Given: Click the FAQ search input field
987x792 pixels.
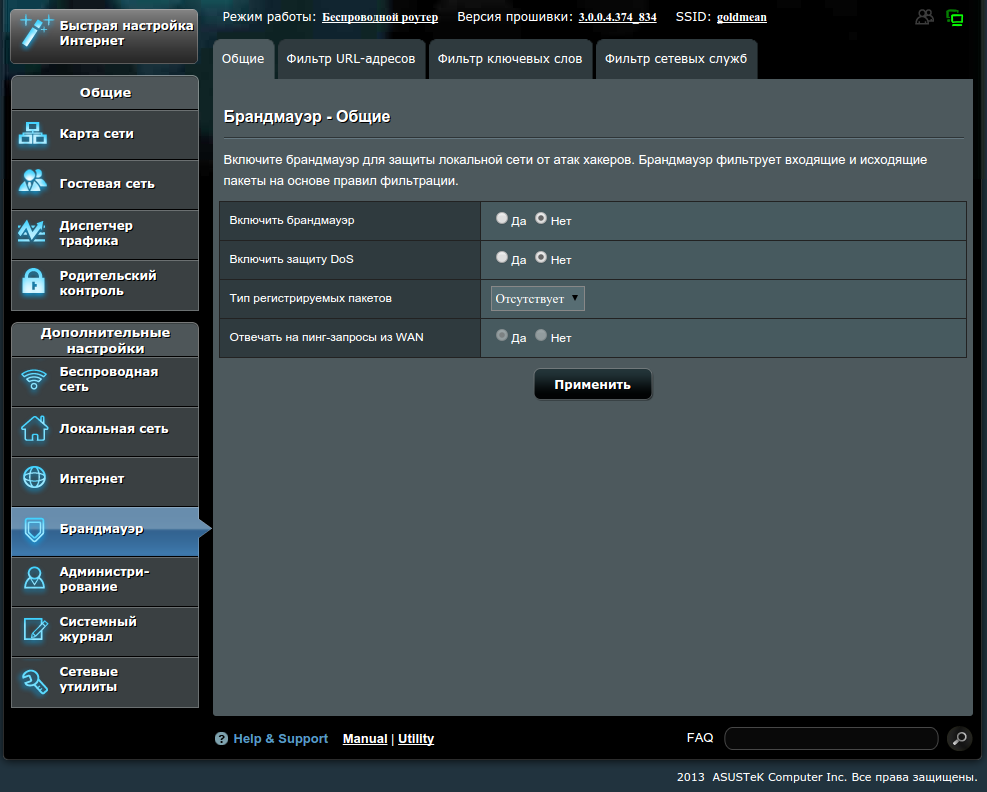Looking at the screenshot, I should click(830, 739).
